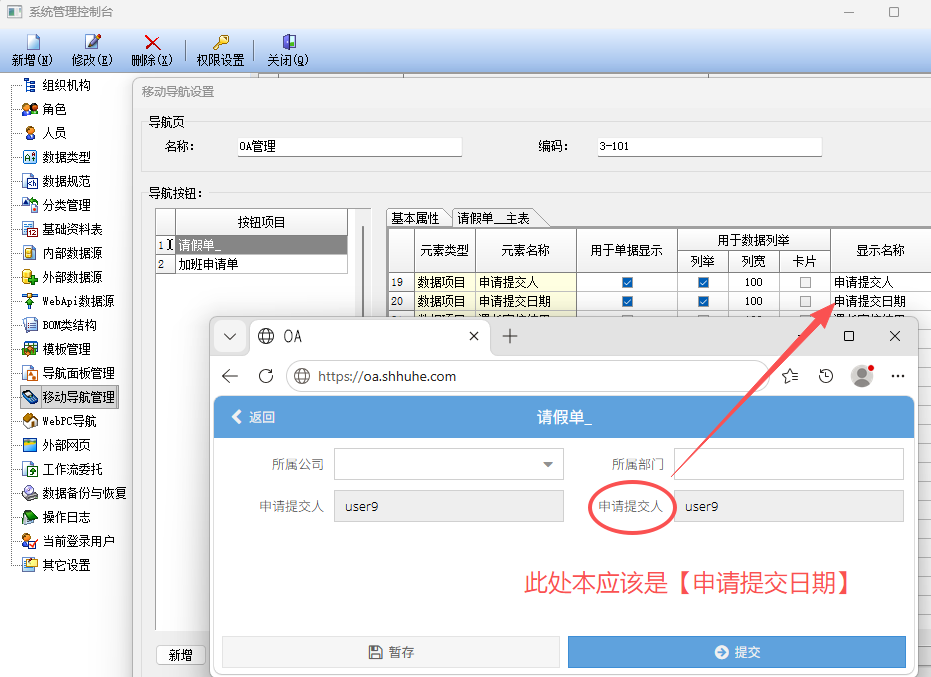Click 列宽 100 cell in row 19
Viewport: 931px width, 677px height.
(x=753, y=282)
